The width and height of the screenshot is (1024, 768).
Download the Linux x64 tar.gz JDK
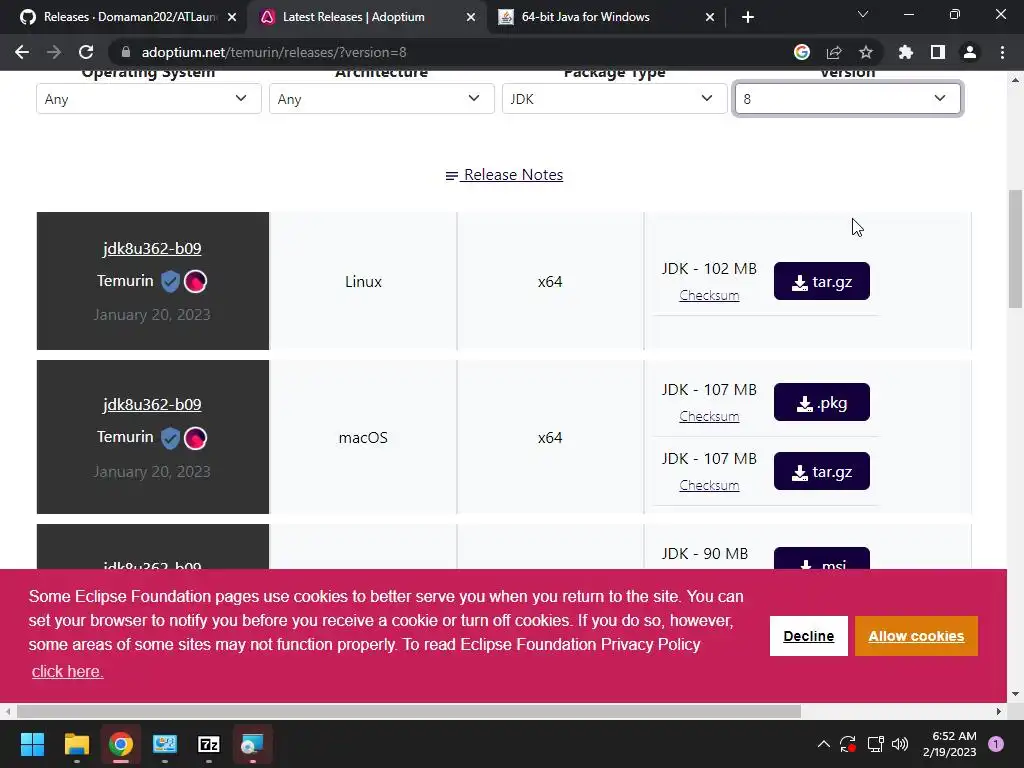coord(822,281)
